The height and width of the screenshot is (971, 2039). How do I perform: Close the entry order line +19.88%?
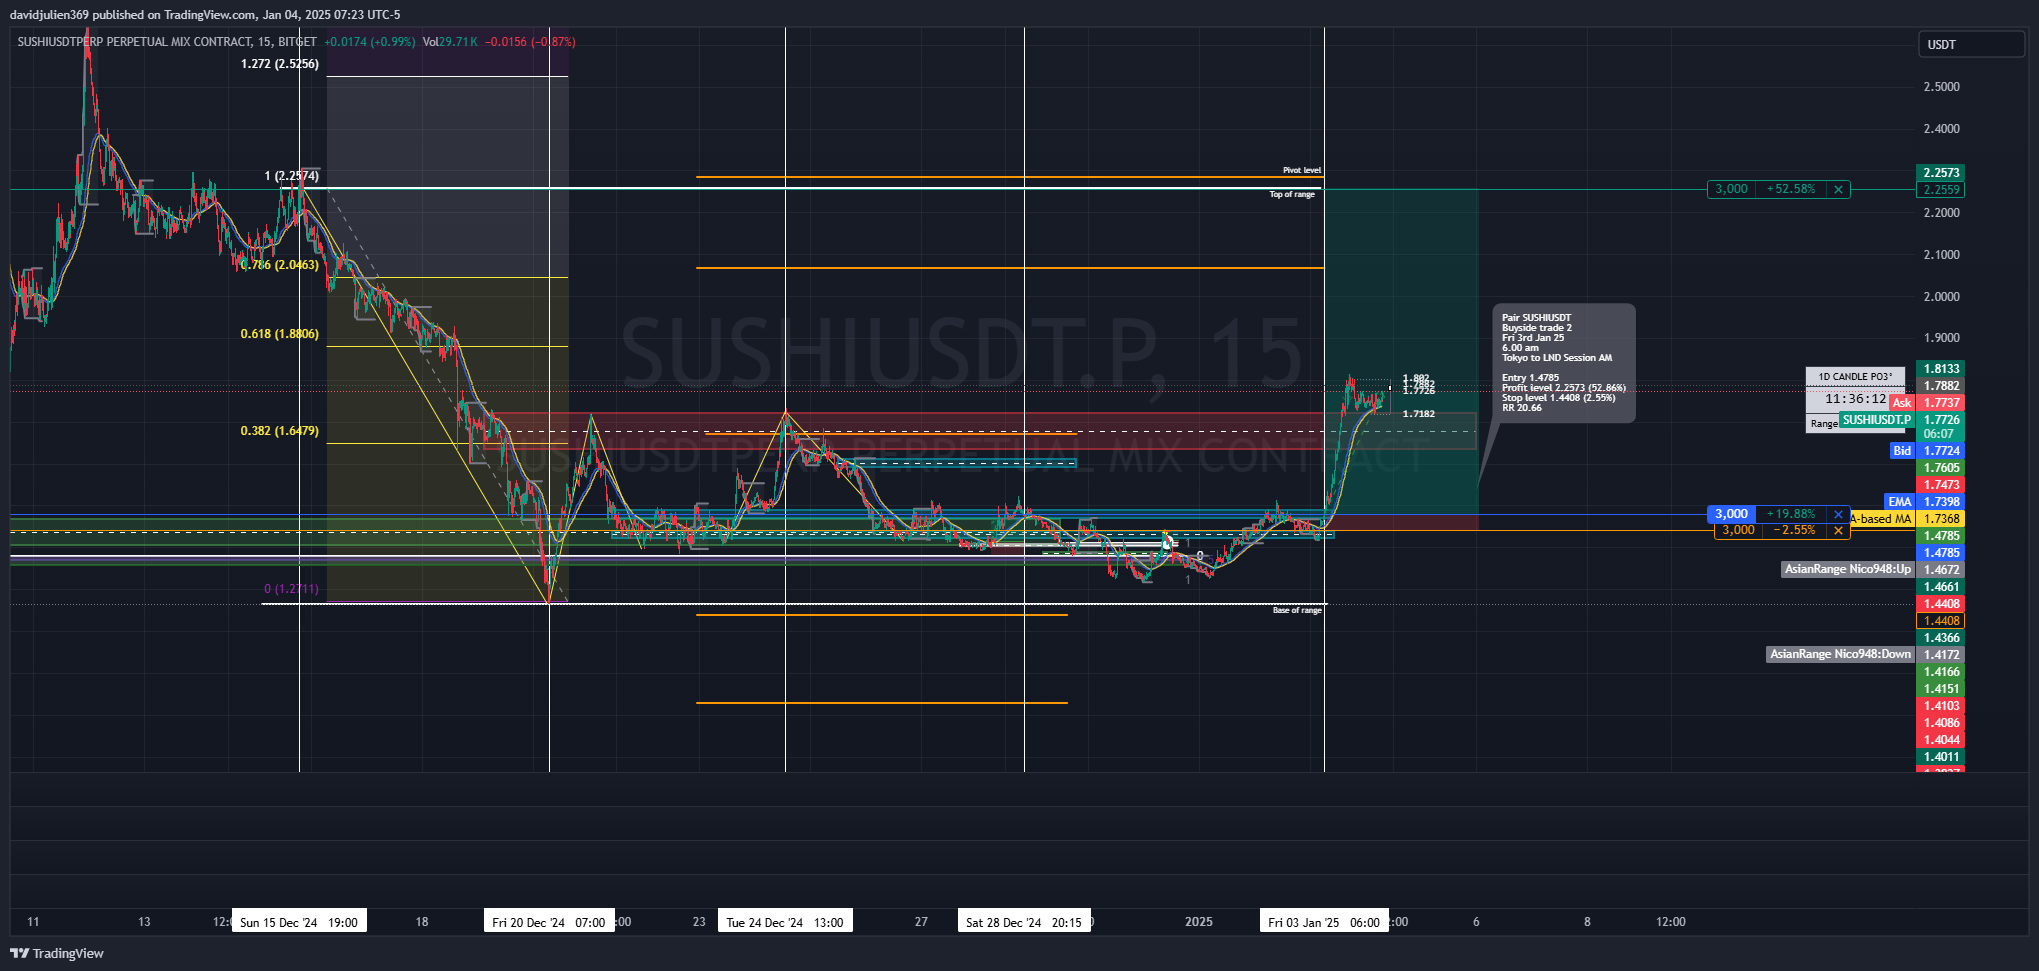coord(1838,514)
